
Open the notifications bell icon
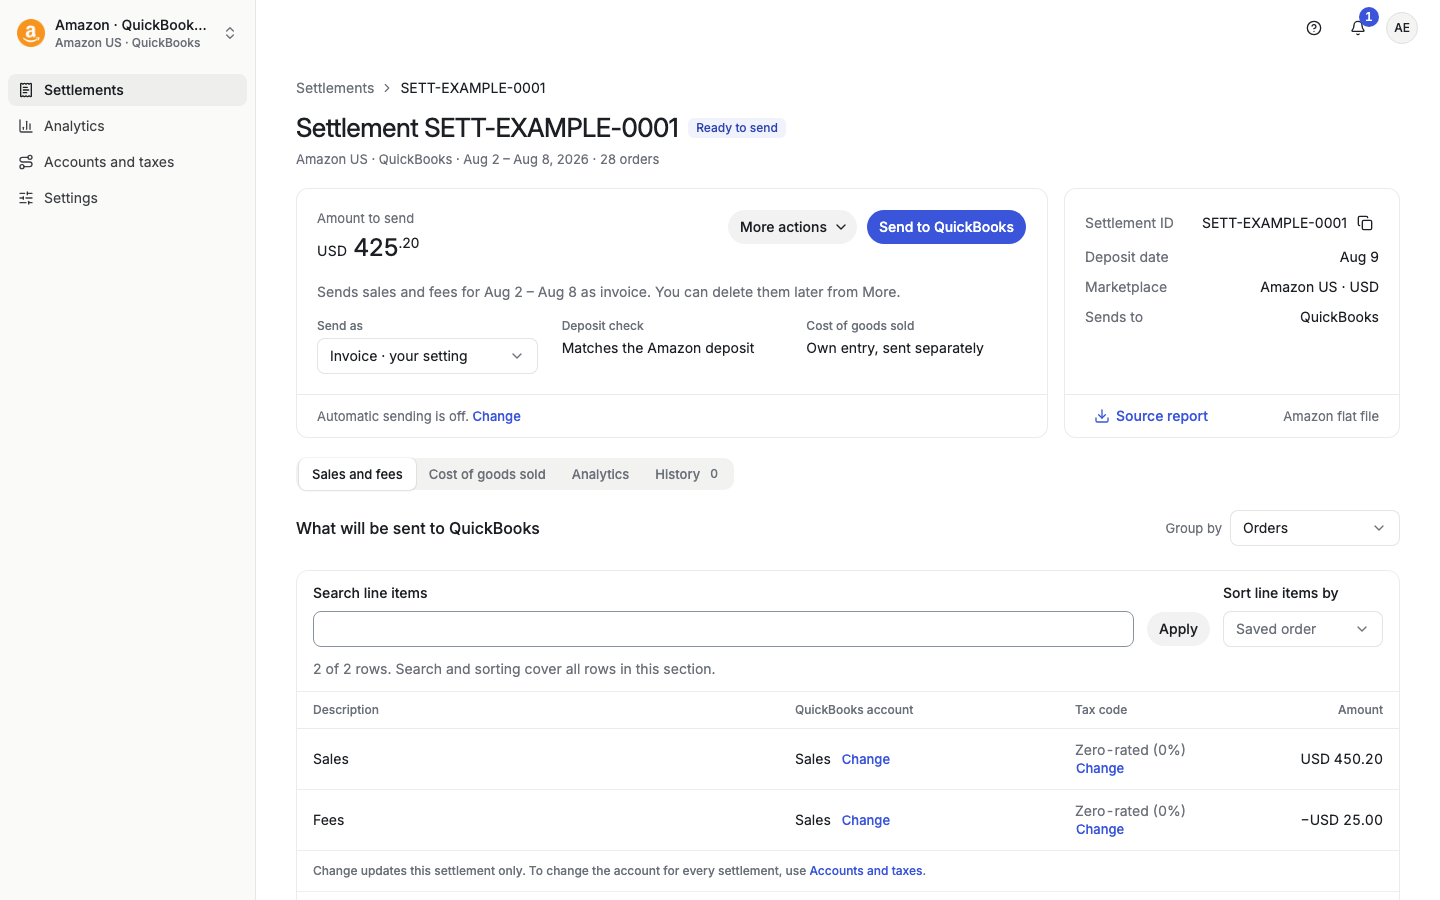point(1358,28)
